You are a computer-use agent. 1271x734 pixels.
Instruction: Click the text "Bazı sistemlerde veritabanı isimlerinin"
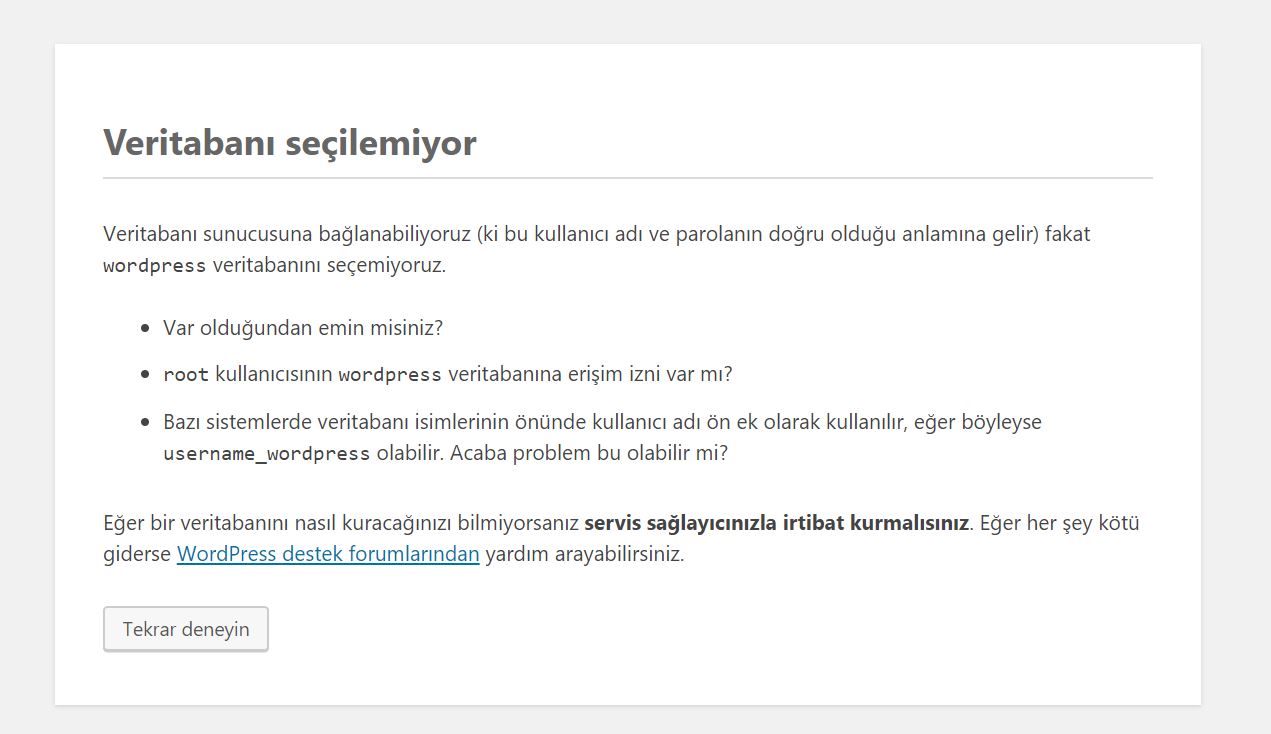(351, 422)
